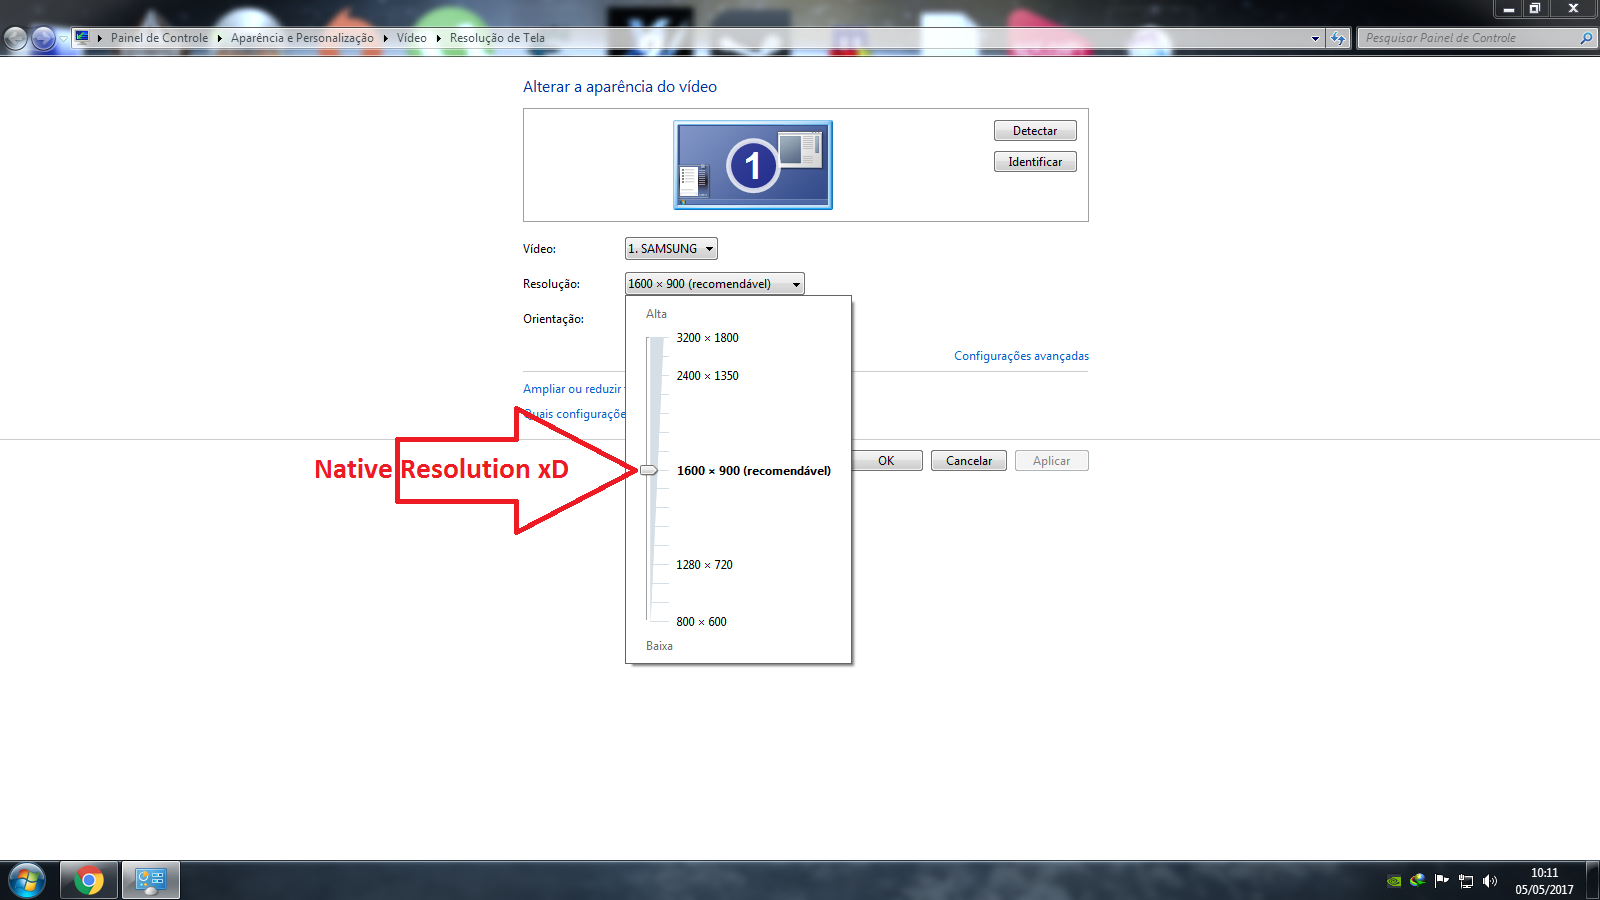
Task: Click the search magnifier icon
Action: [x=1586, y=38]
